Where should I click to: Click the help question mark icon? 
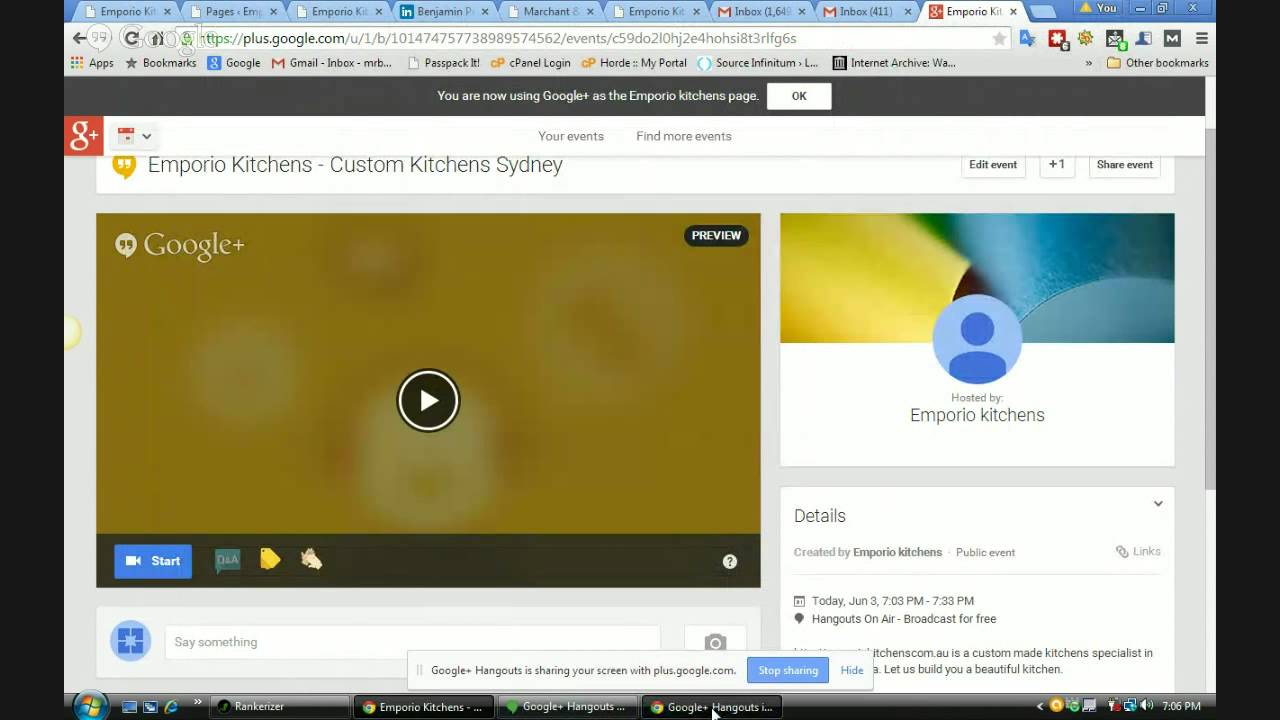pyautogui.click(x=730, y=562)
